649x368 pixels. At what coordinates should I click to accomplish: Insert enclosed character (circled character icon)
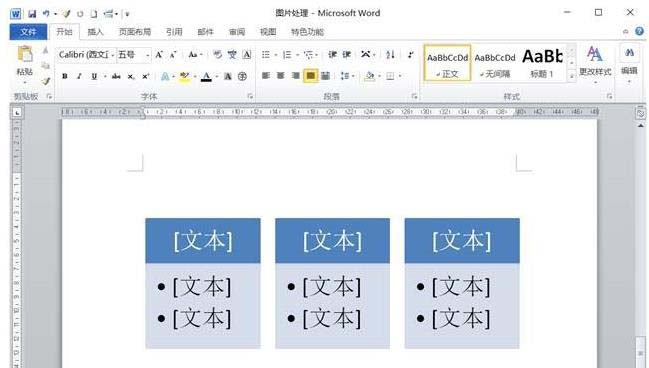243,76
